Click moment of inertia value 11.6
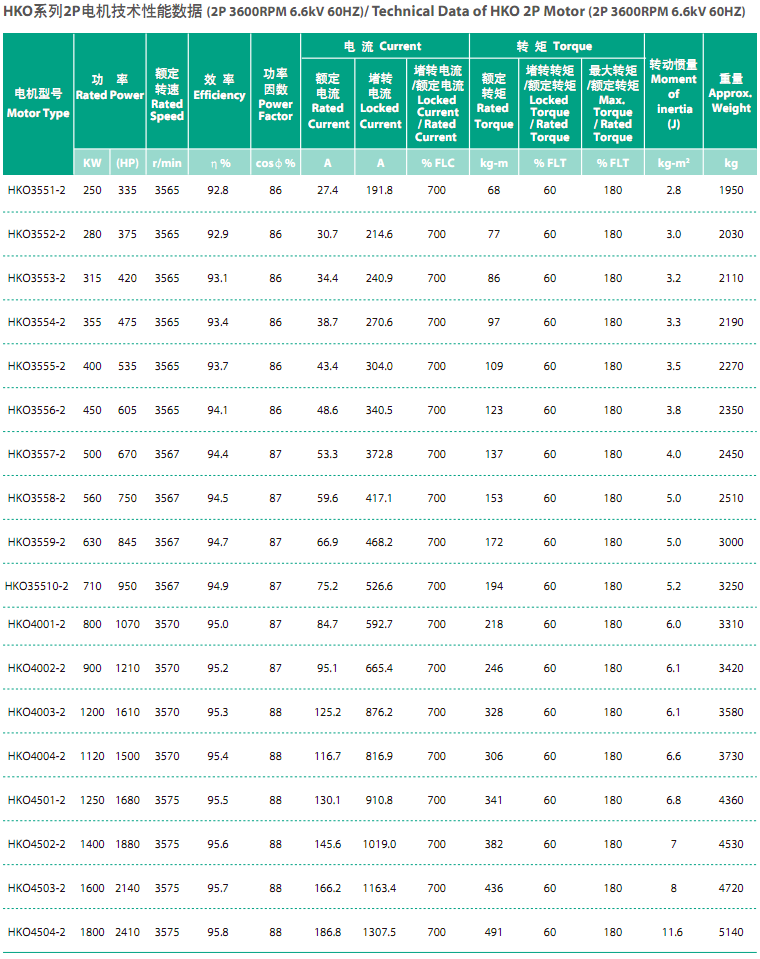760x959 pixels. (x=673, y=933)
